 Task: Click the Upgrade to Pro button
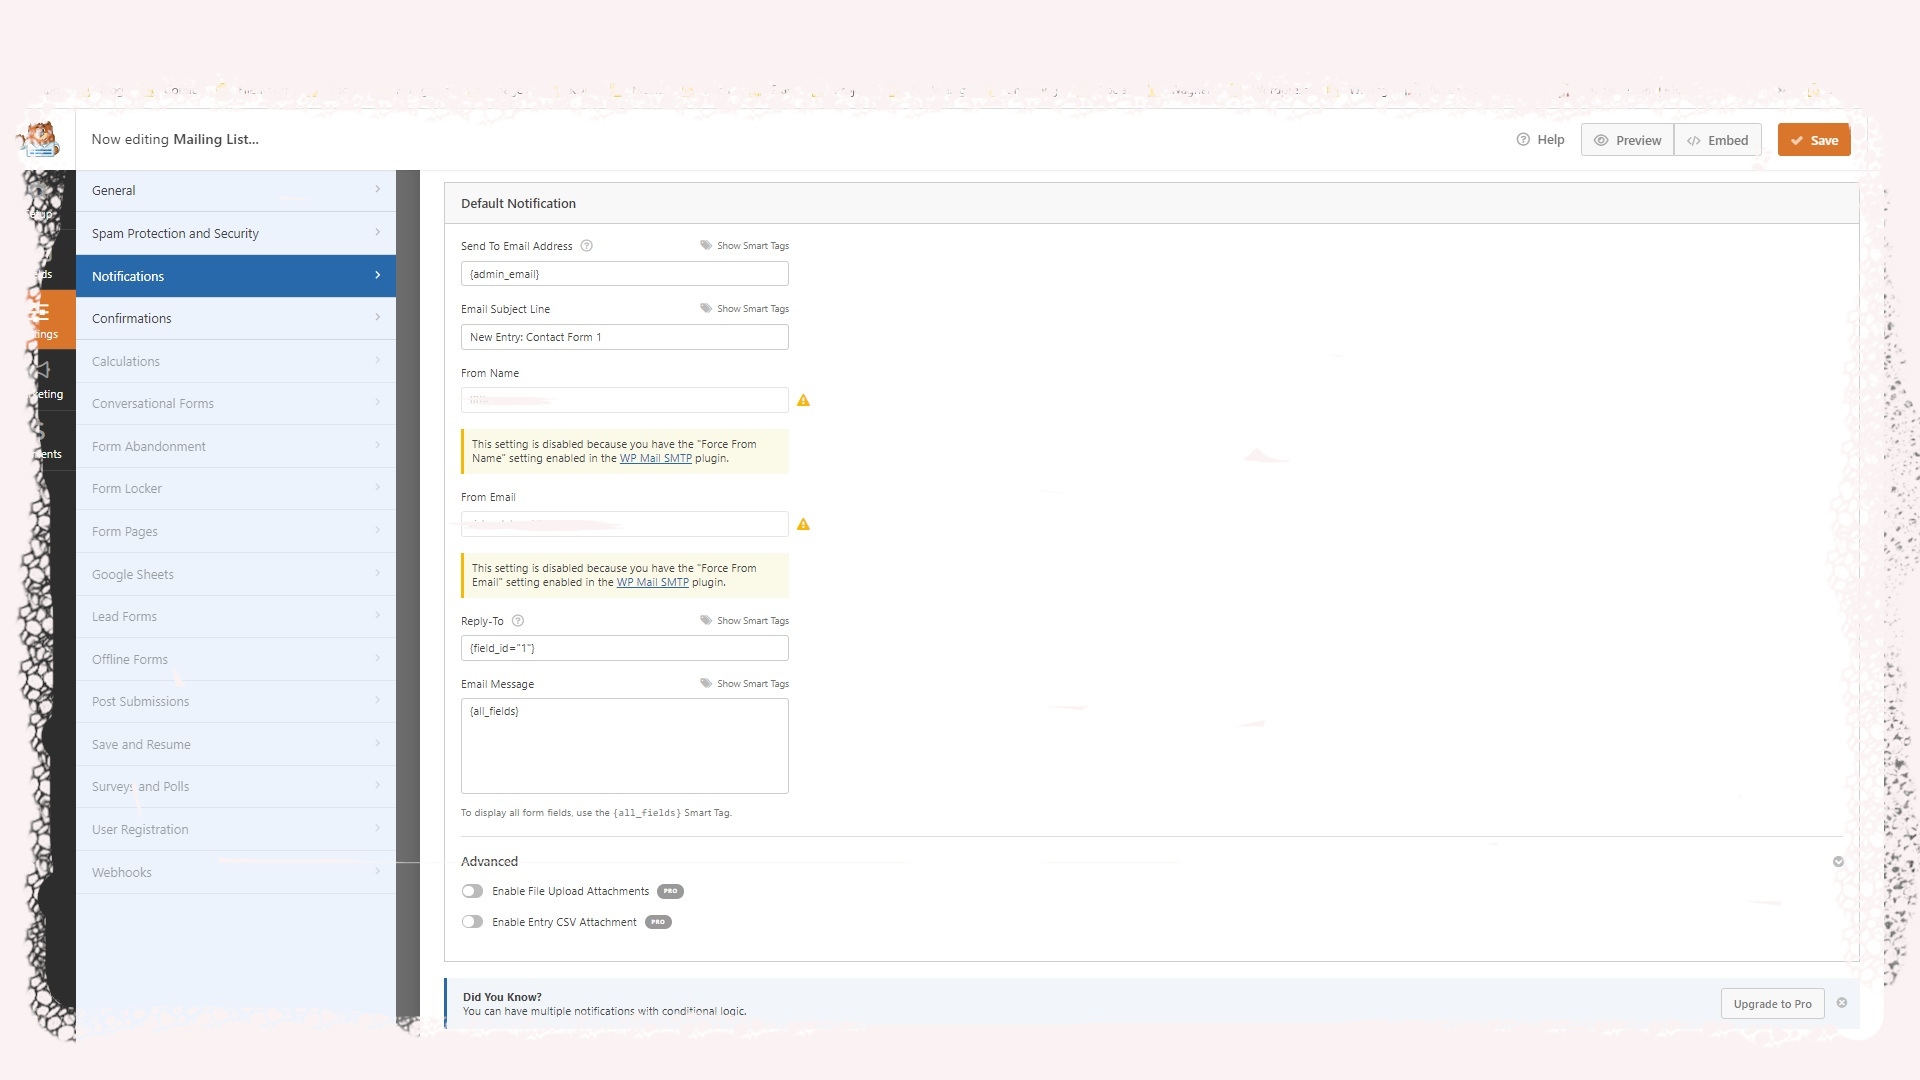(1772, 1004)
